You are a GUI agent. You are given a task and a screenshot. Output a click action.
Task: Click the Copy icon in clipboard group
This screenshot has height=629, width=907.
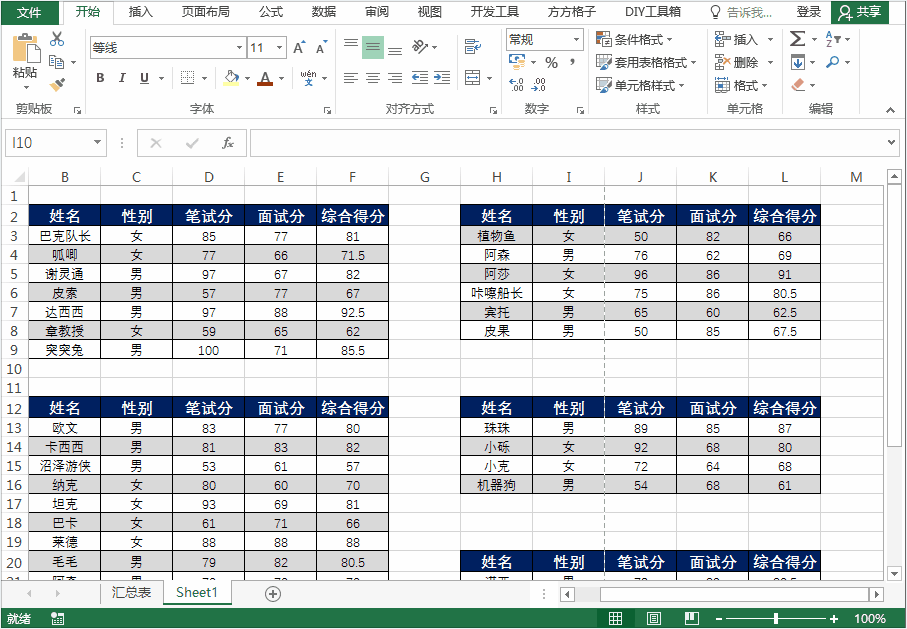click(x=57, y=61)
